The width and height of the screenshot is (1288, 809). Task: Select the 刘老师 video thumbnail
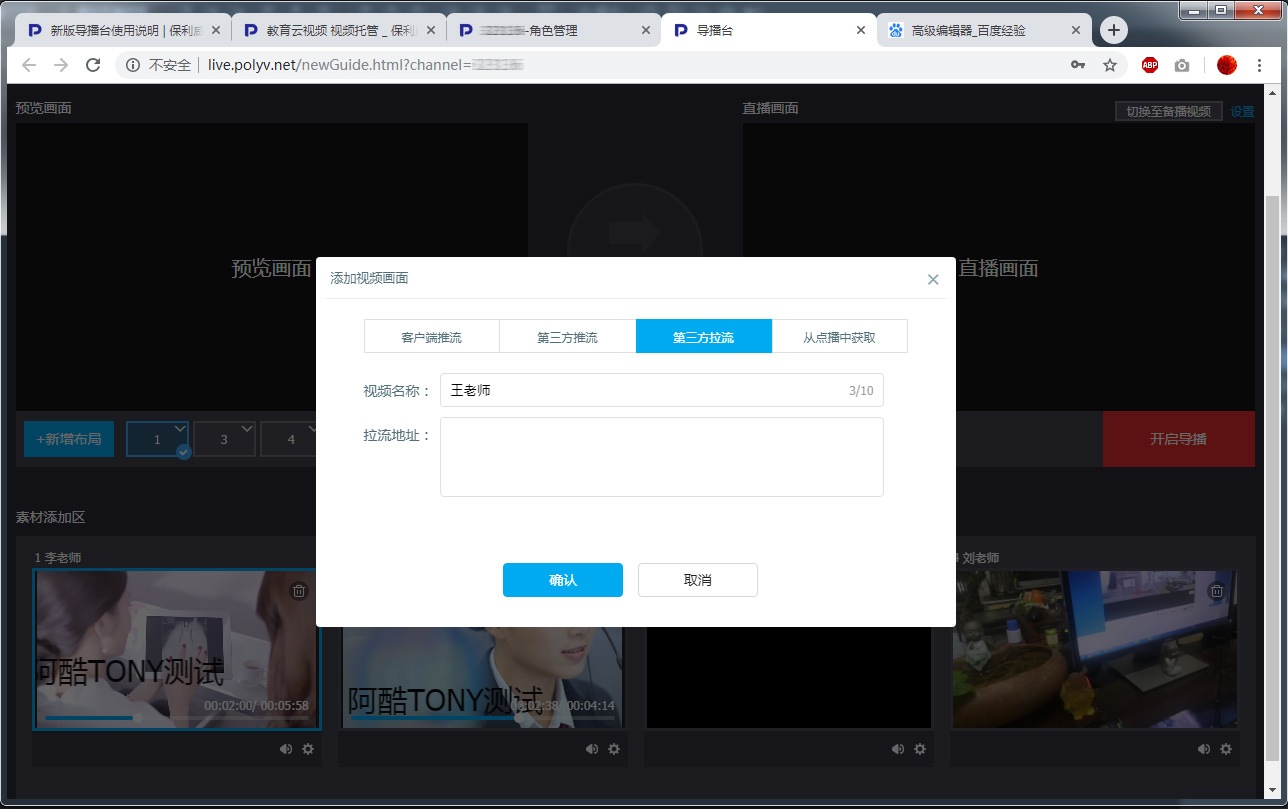(1095, 650)
